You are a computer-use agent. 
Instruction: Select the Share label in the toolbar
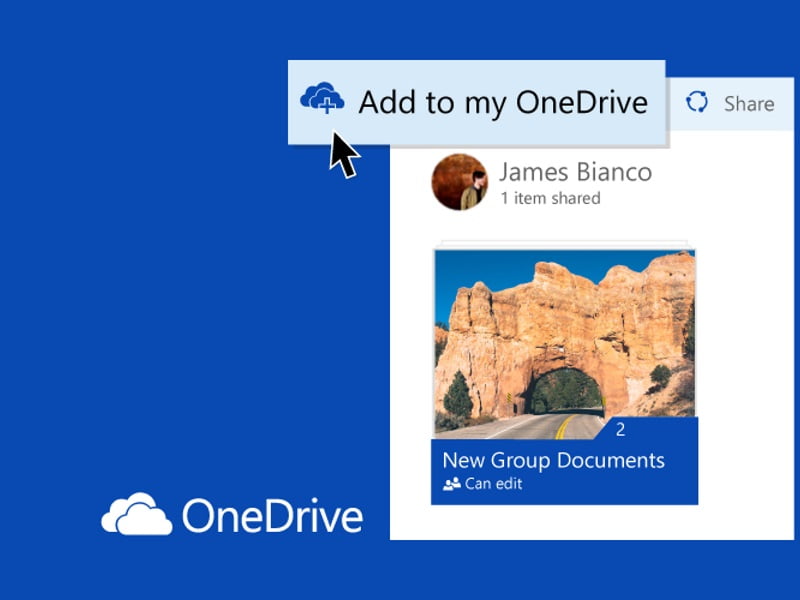pyautogui.click(x=748, y=104)
